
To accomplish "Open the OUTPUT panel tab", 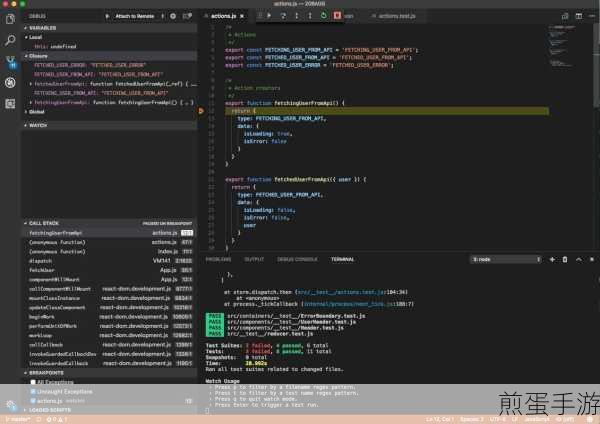I will [x=254, y=259].
